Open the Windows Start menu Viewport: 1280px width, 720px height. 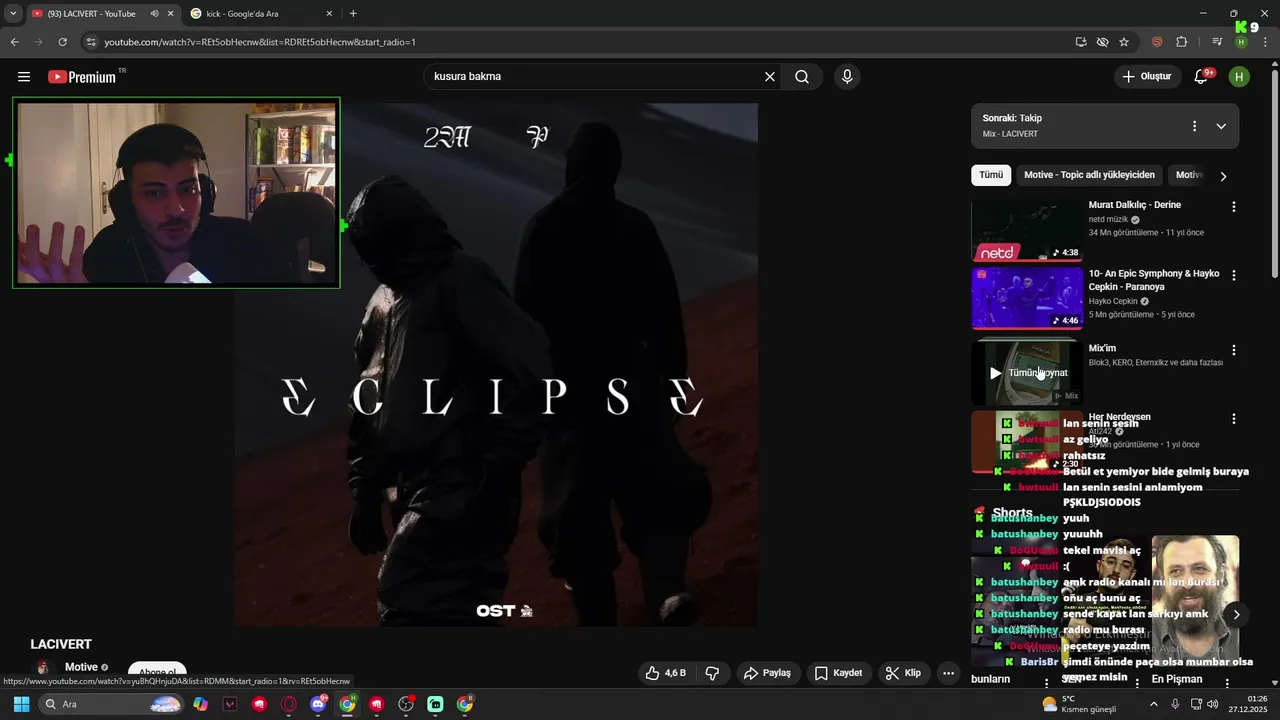(x=21, y=704)
